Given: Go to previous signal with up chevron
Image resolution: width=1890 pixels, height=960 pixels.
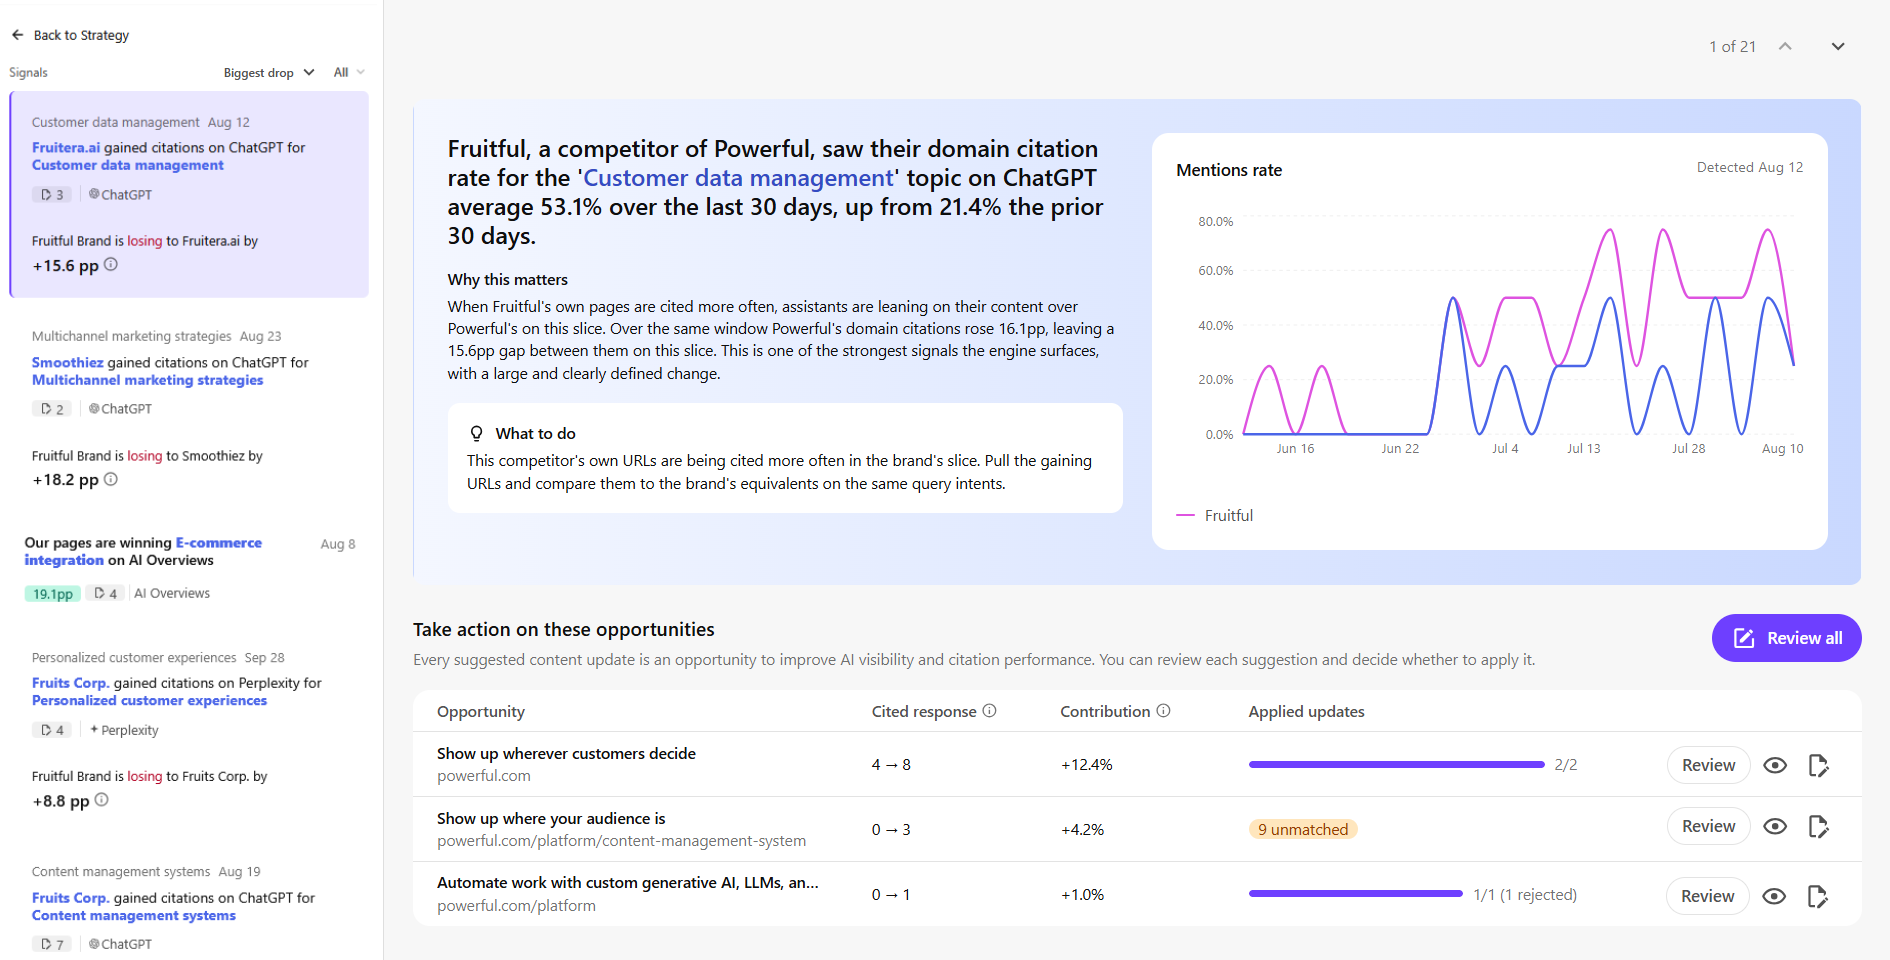Looking at the screenshot, I should [1785, 47].
